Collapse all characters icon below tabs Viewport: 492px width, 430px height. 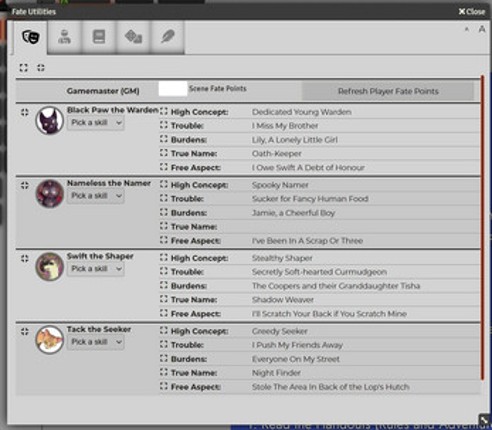41,68
